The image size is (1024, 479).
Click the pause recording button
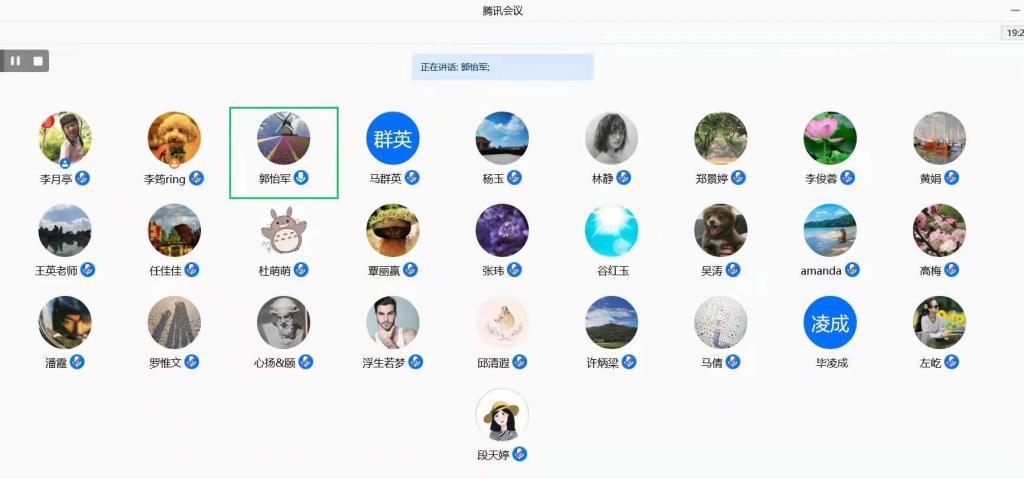(x=15, y=61)
